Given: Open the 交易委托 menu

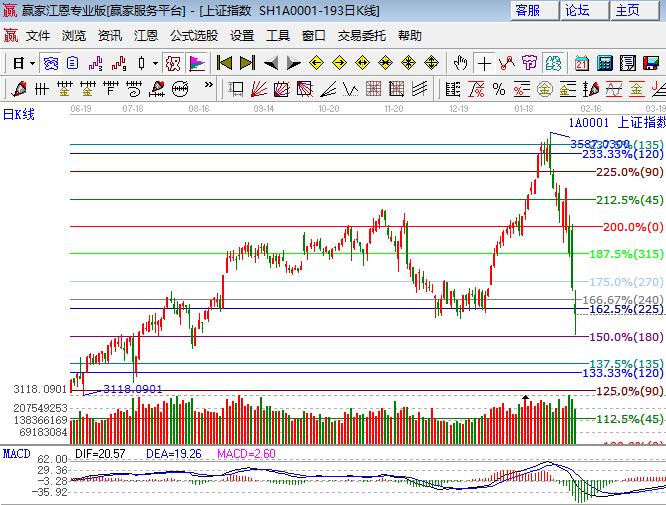Looking at the screenshot, I should click(x=362, y=35).
